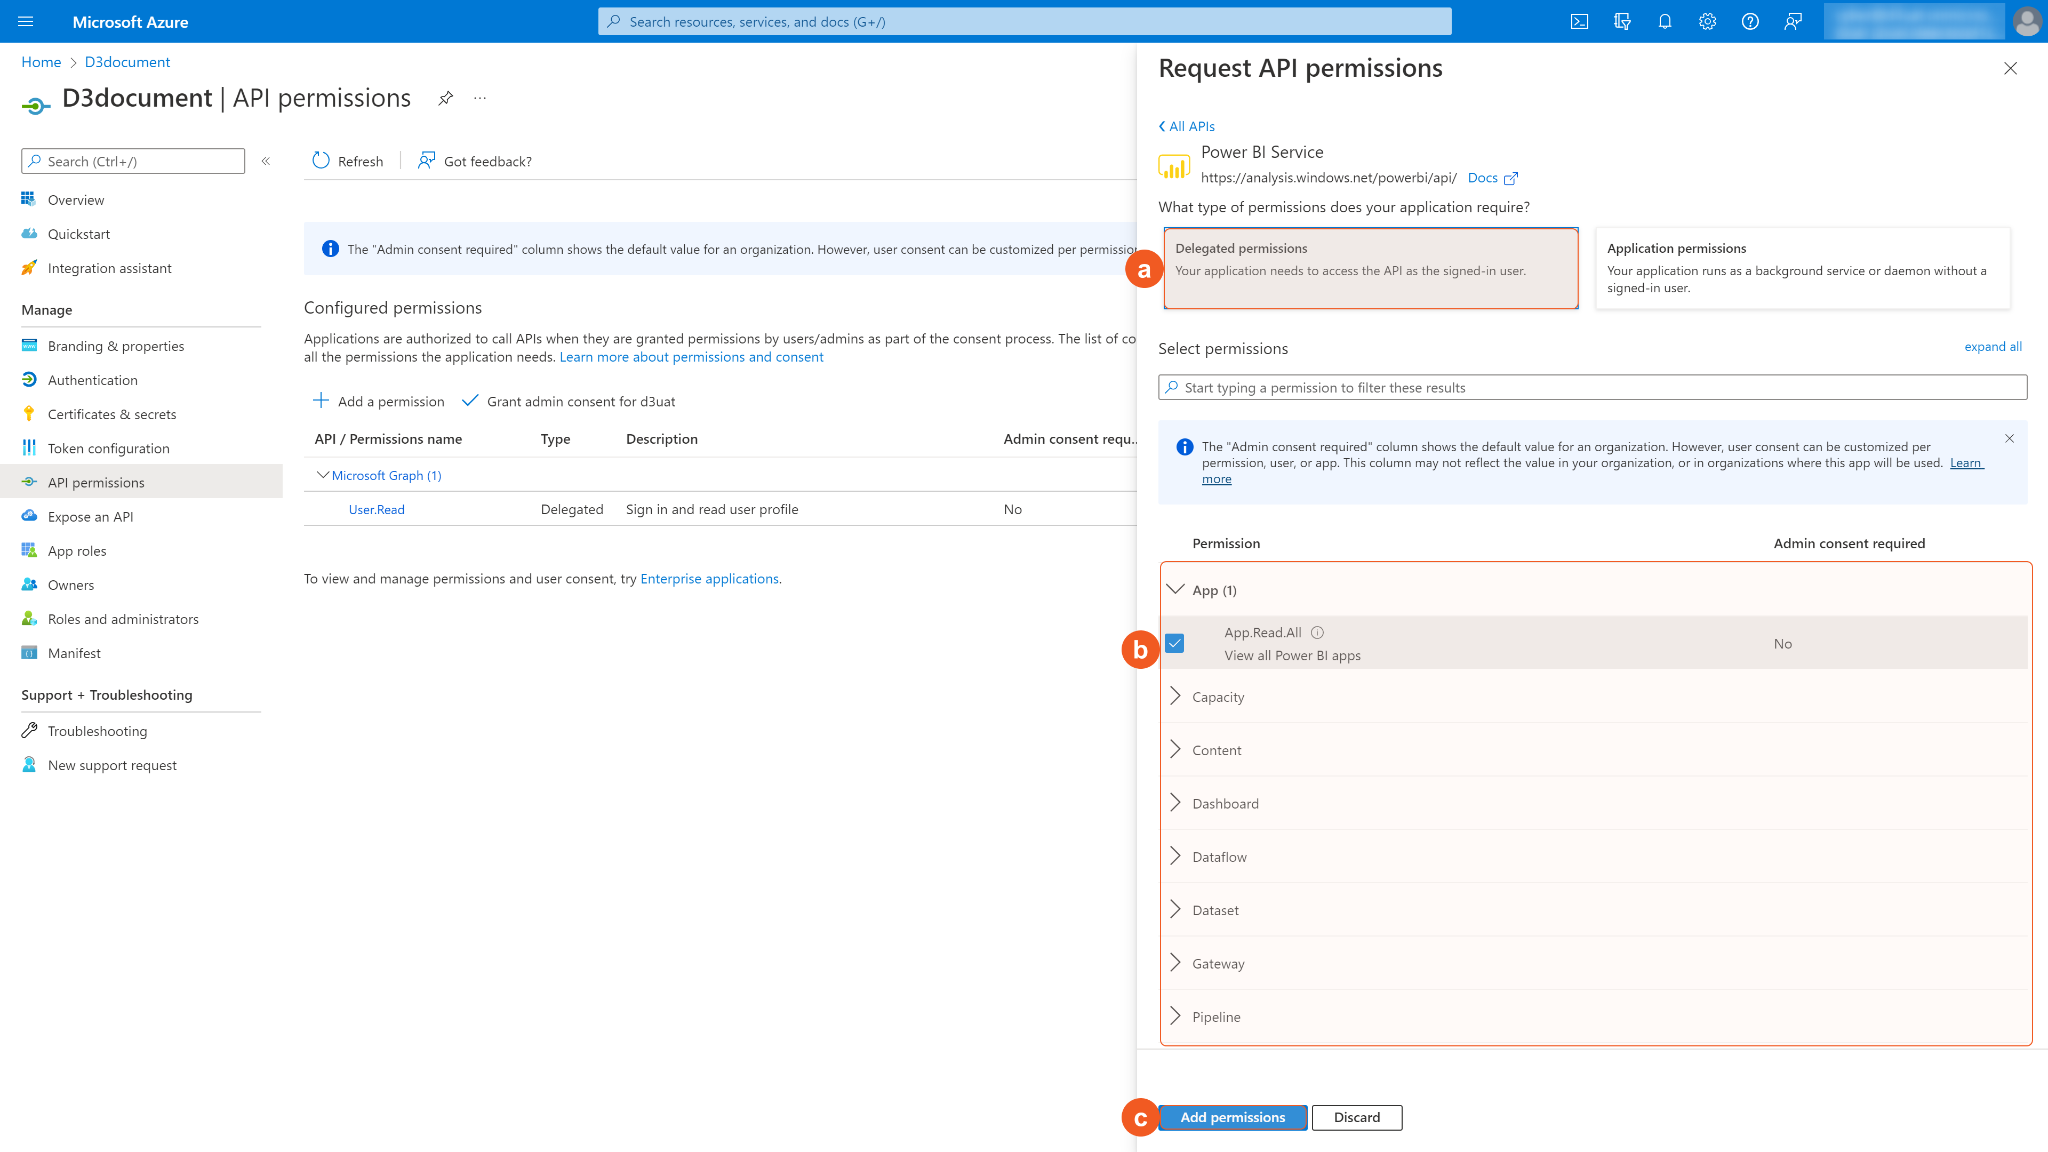Uncheck the App.Read.All permission checkbox
Image resolution: width=2048 pixels, height=1152 pixels.
point(1175,643)
